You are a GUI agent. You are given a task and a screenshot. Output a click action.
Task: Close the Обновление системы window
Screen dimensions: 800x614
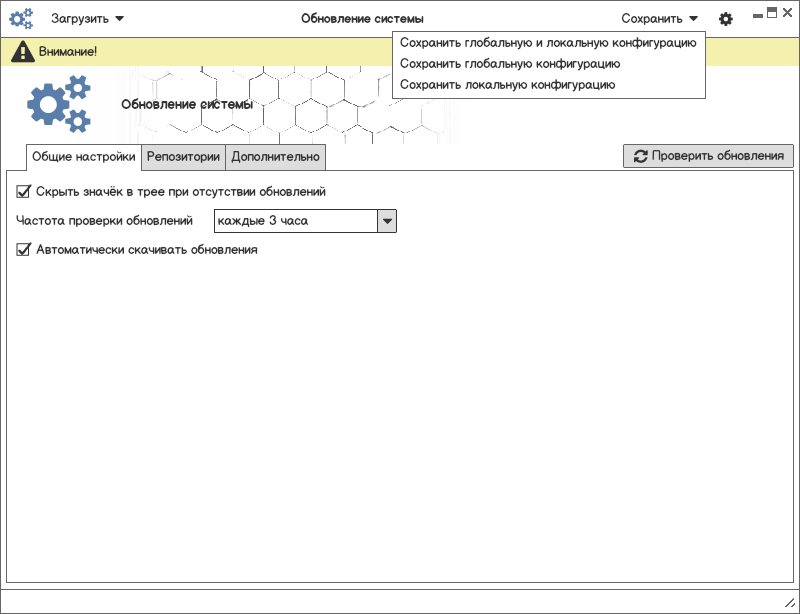click(x=787, y=13)
